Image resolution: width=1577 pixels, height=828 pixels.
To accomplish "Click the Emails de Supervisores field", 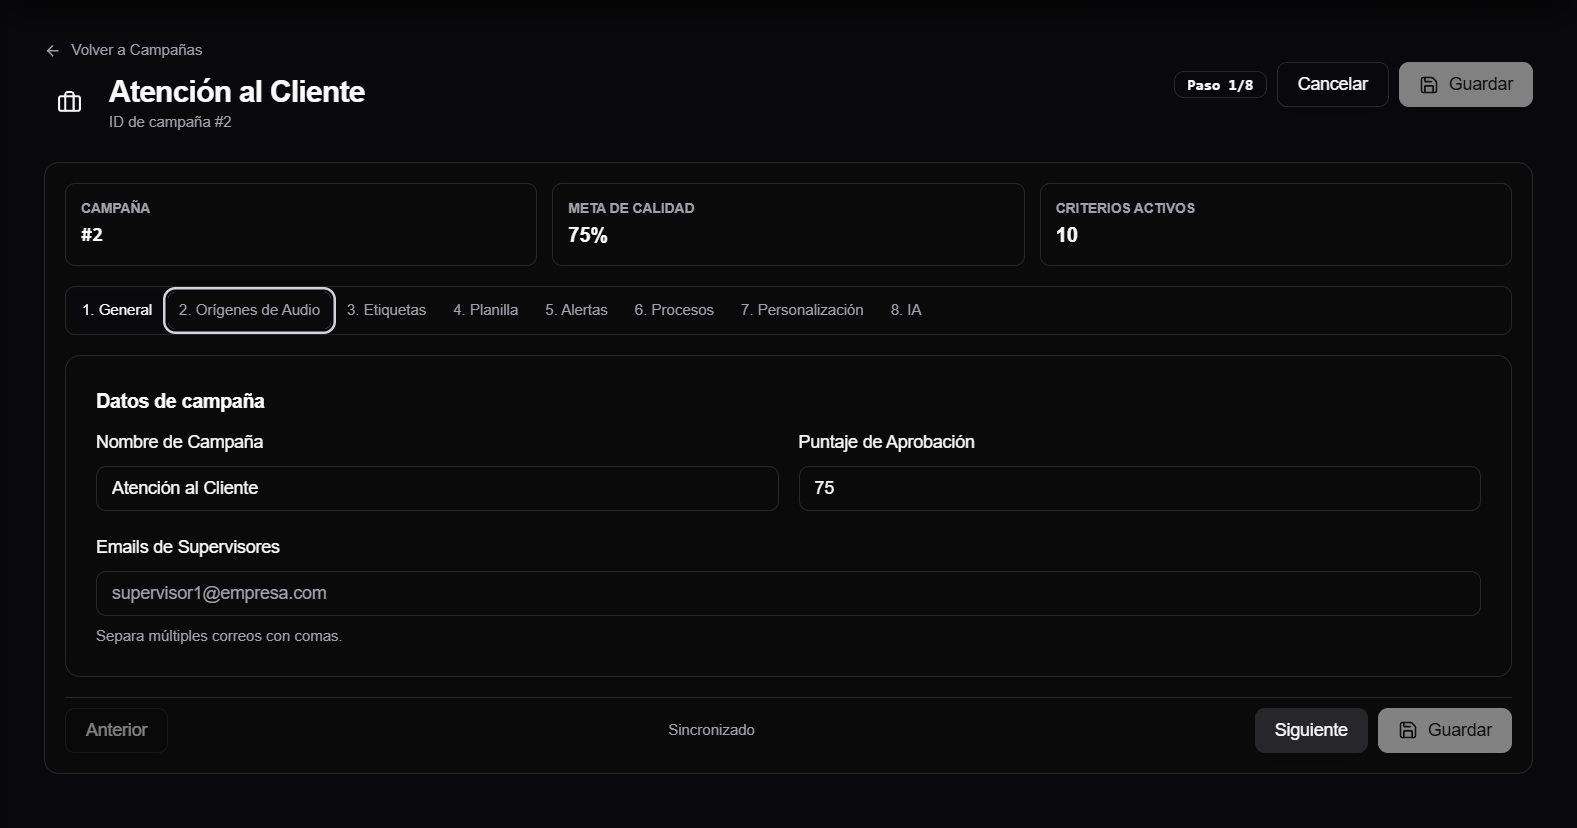I will pyautogui.click(x=788, y=594).
